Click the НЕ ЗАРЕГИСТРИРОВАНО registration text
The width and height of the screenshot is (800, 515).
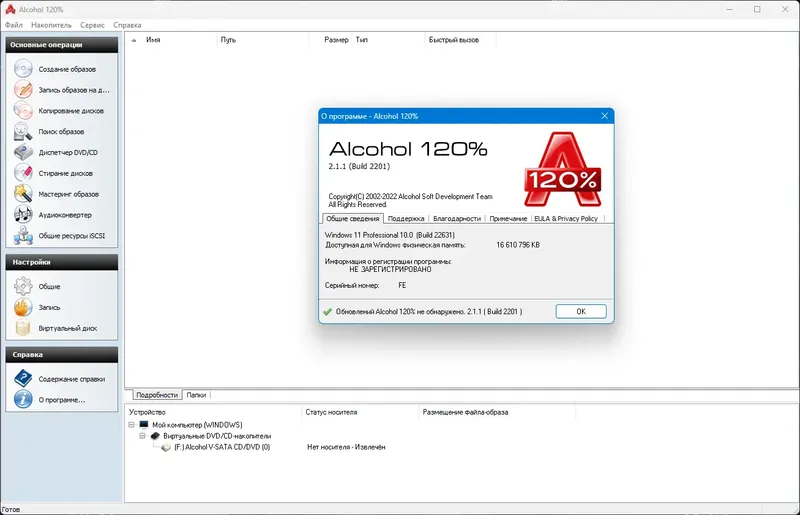pyautogui.click(x=390, y=269)
